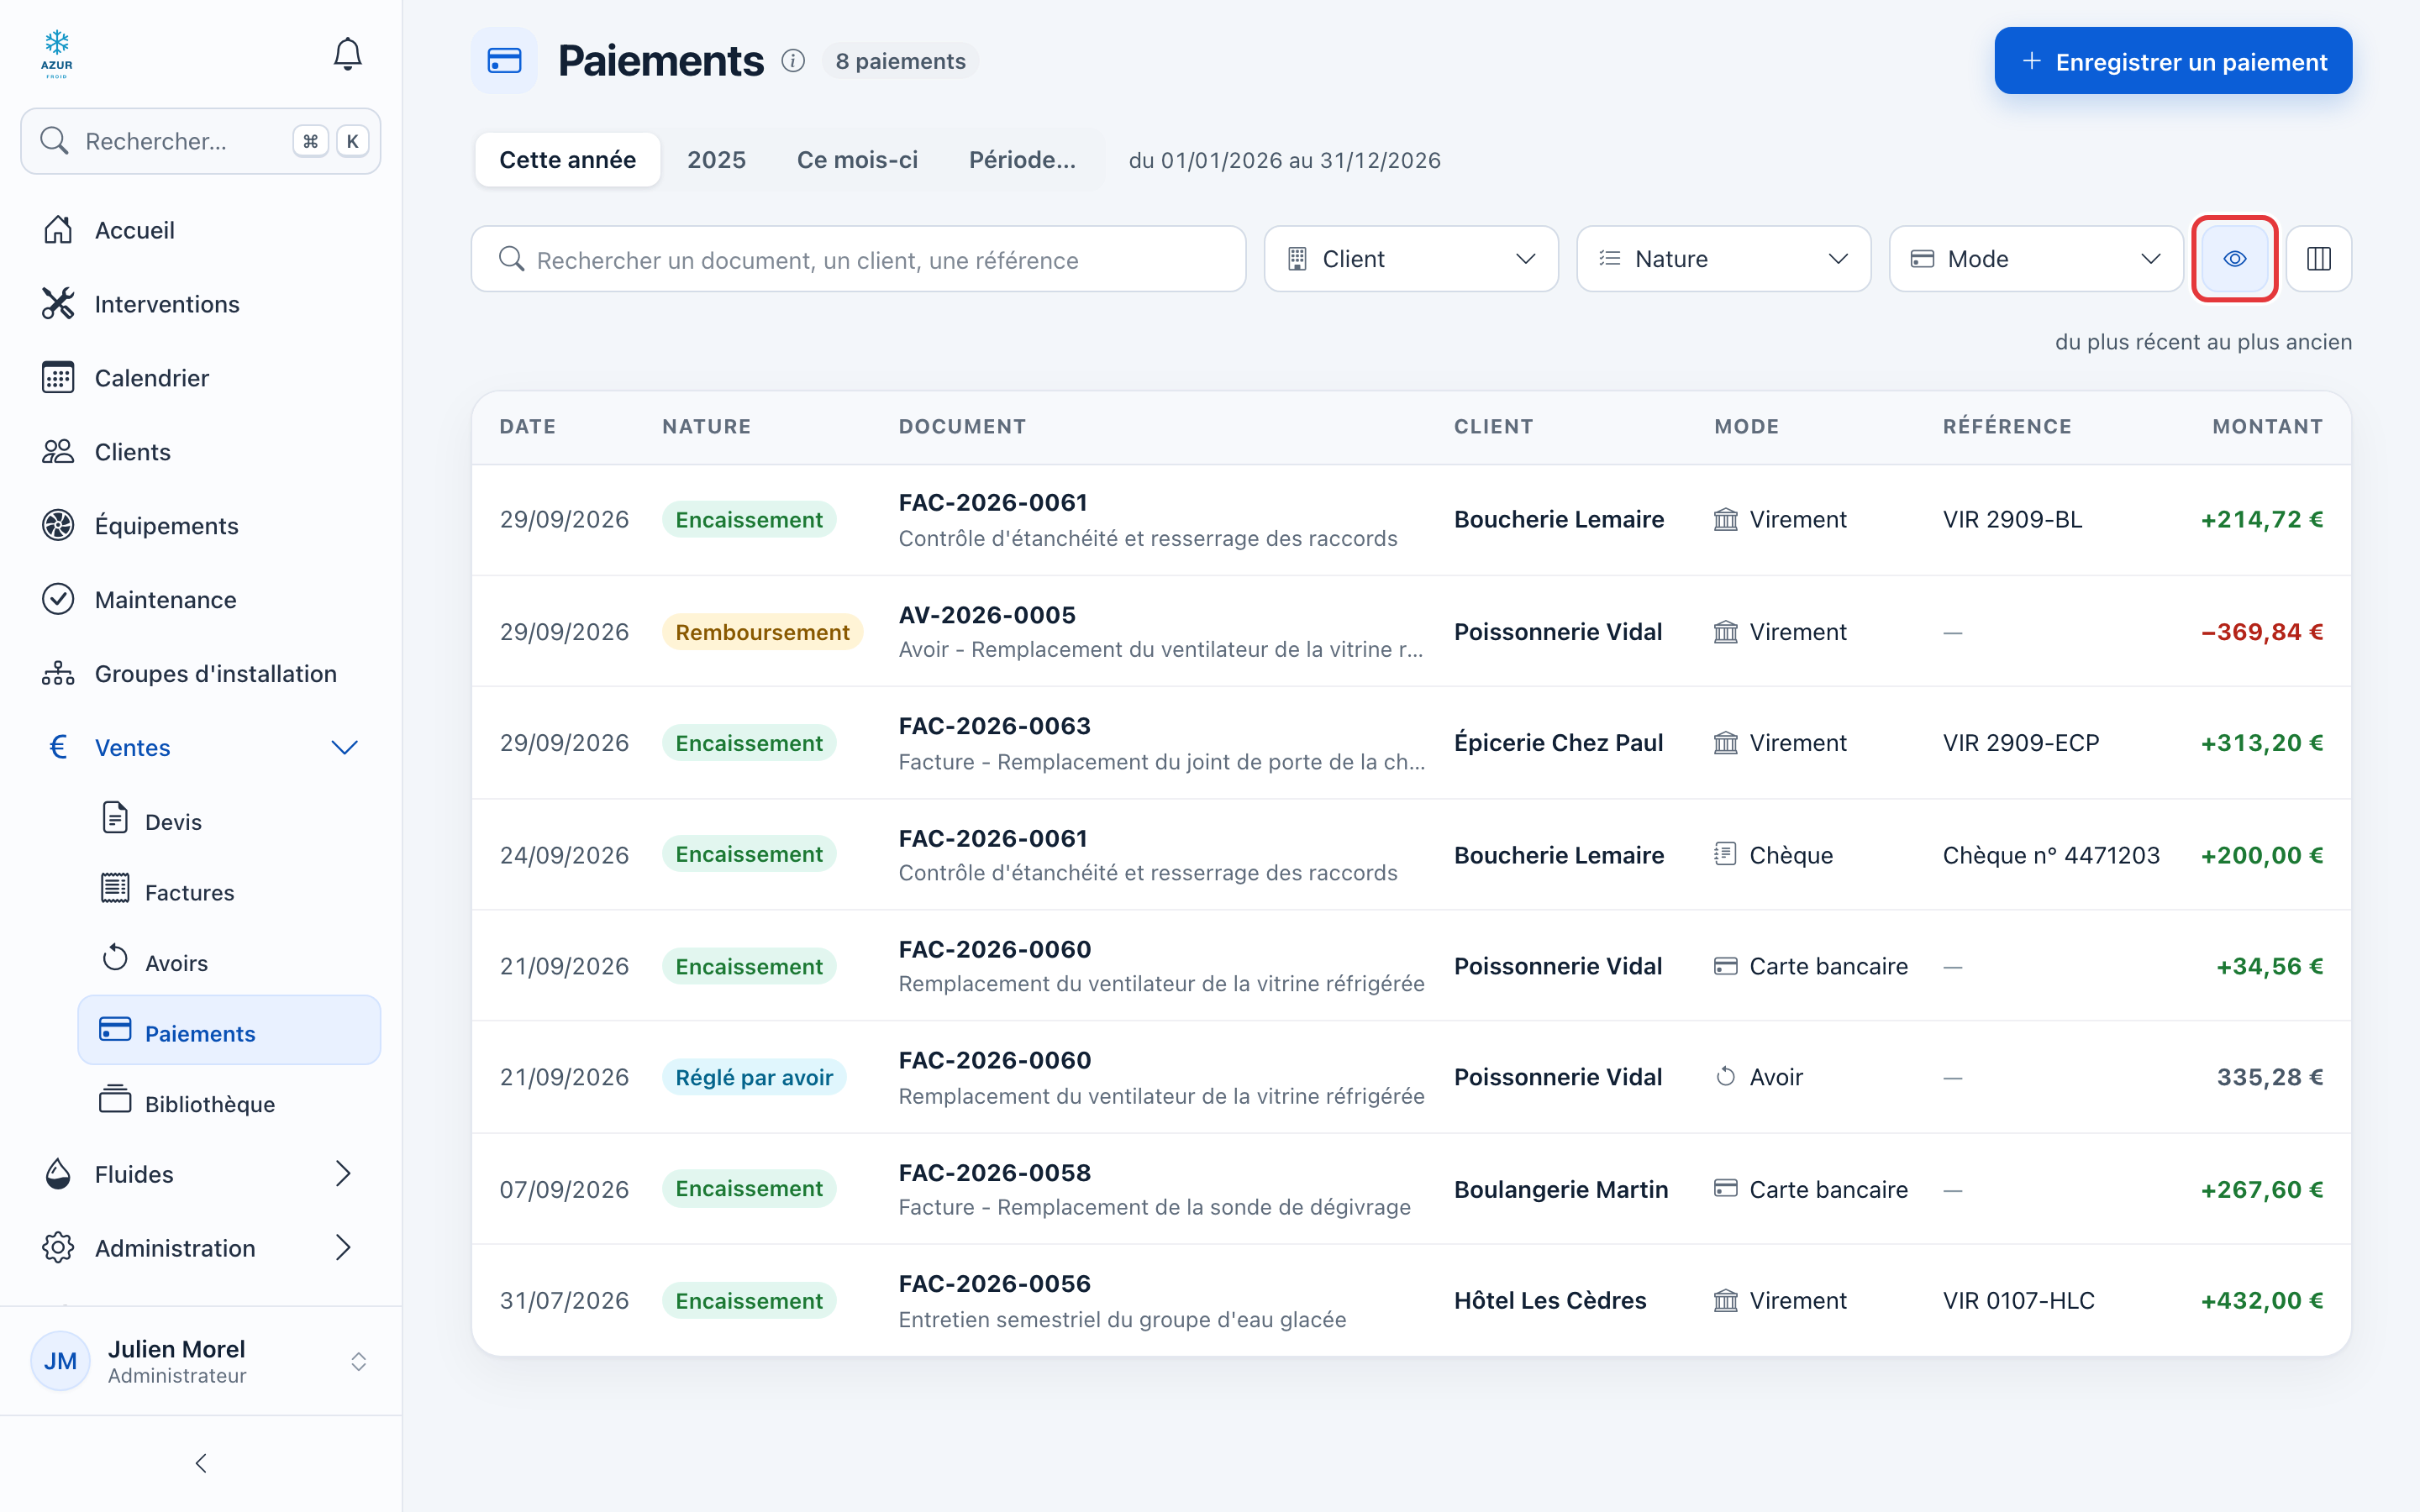This screenshot has height=1512, width=2420.
Task: Open the column layout settings icon
Action: click(2318, 259)
